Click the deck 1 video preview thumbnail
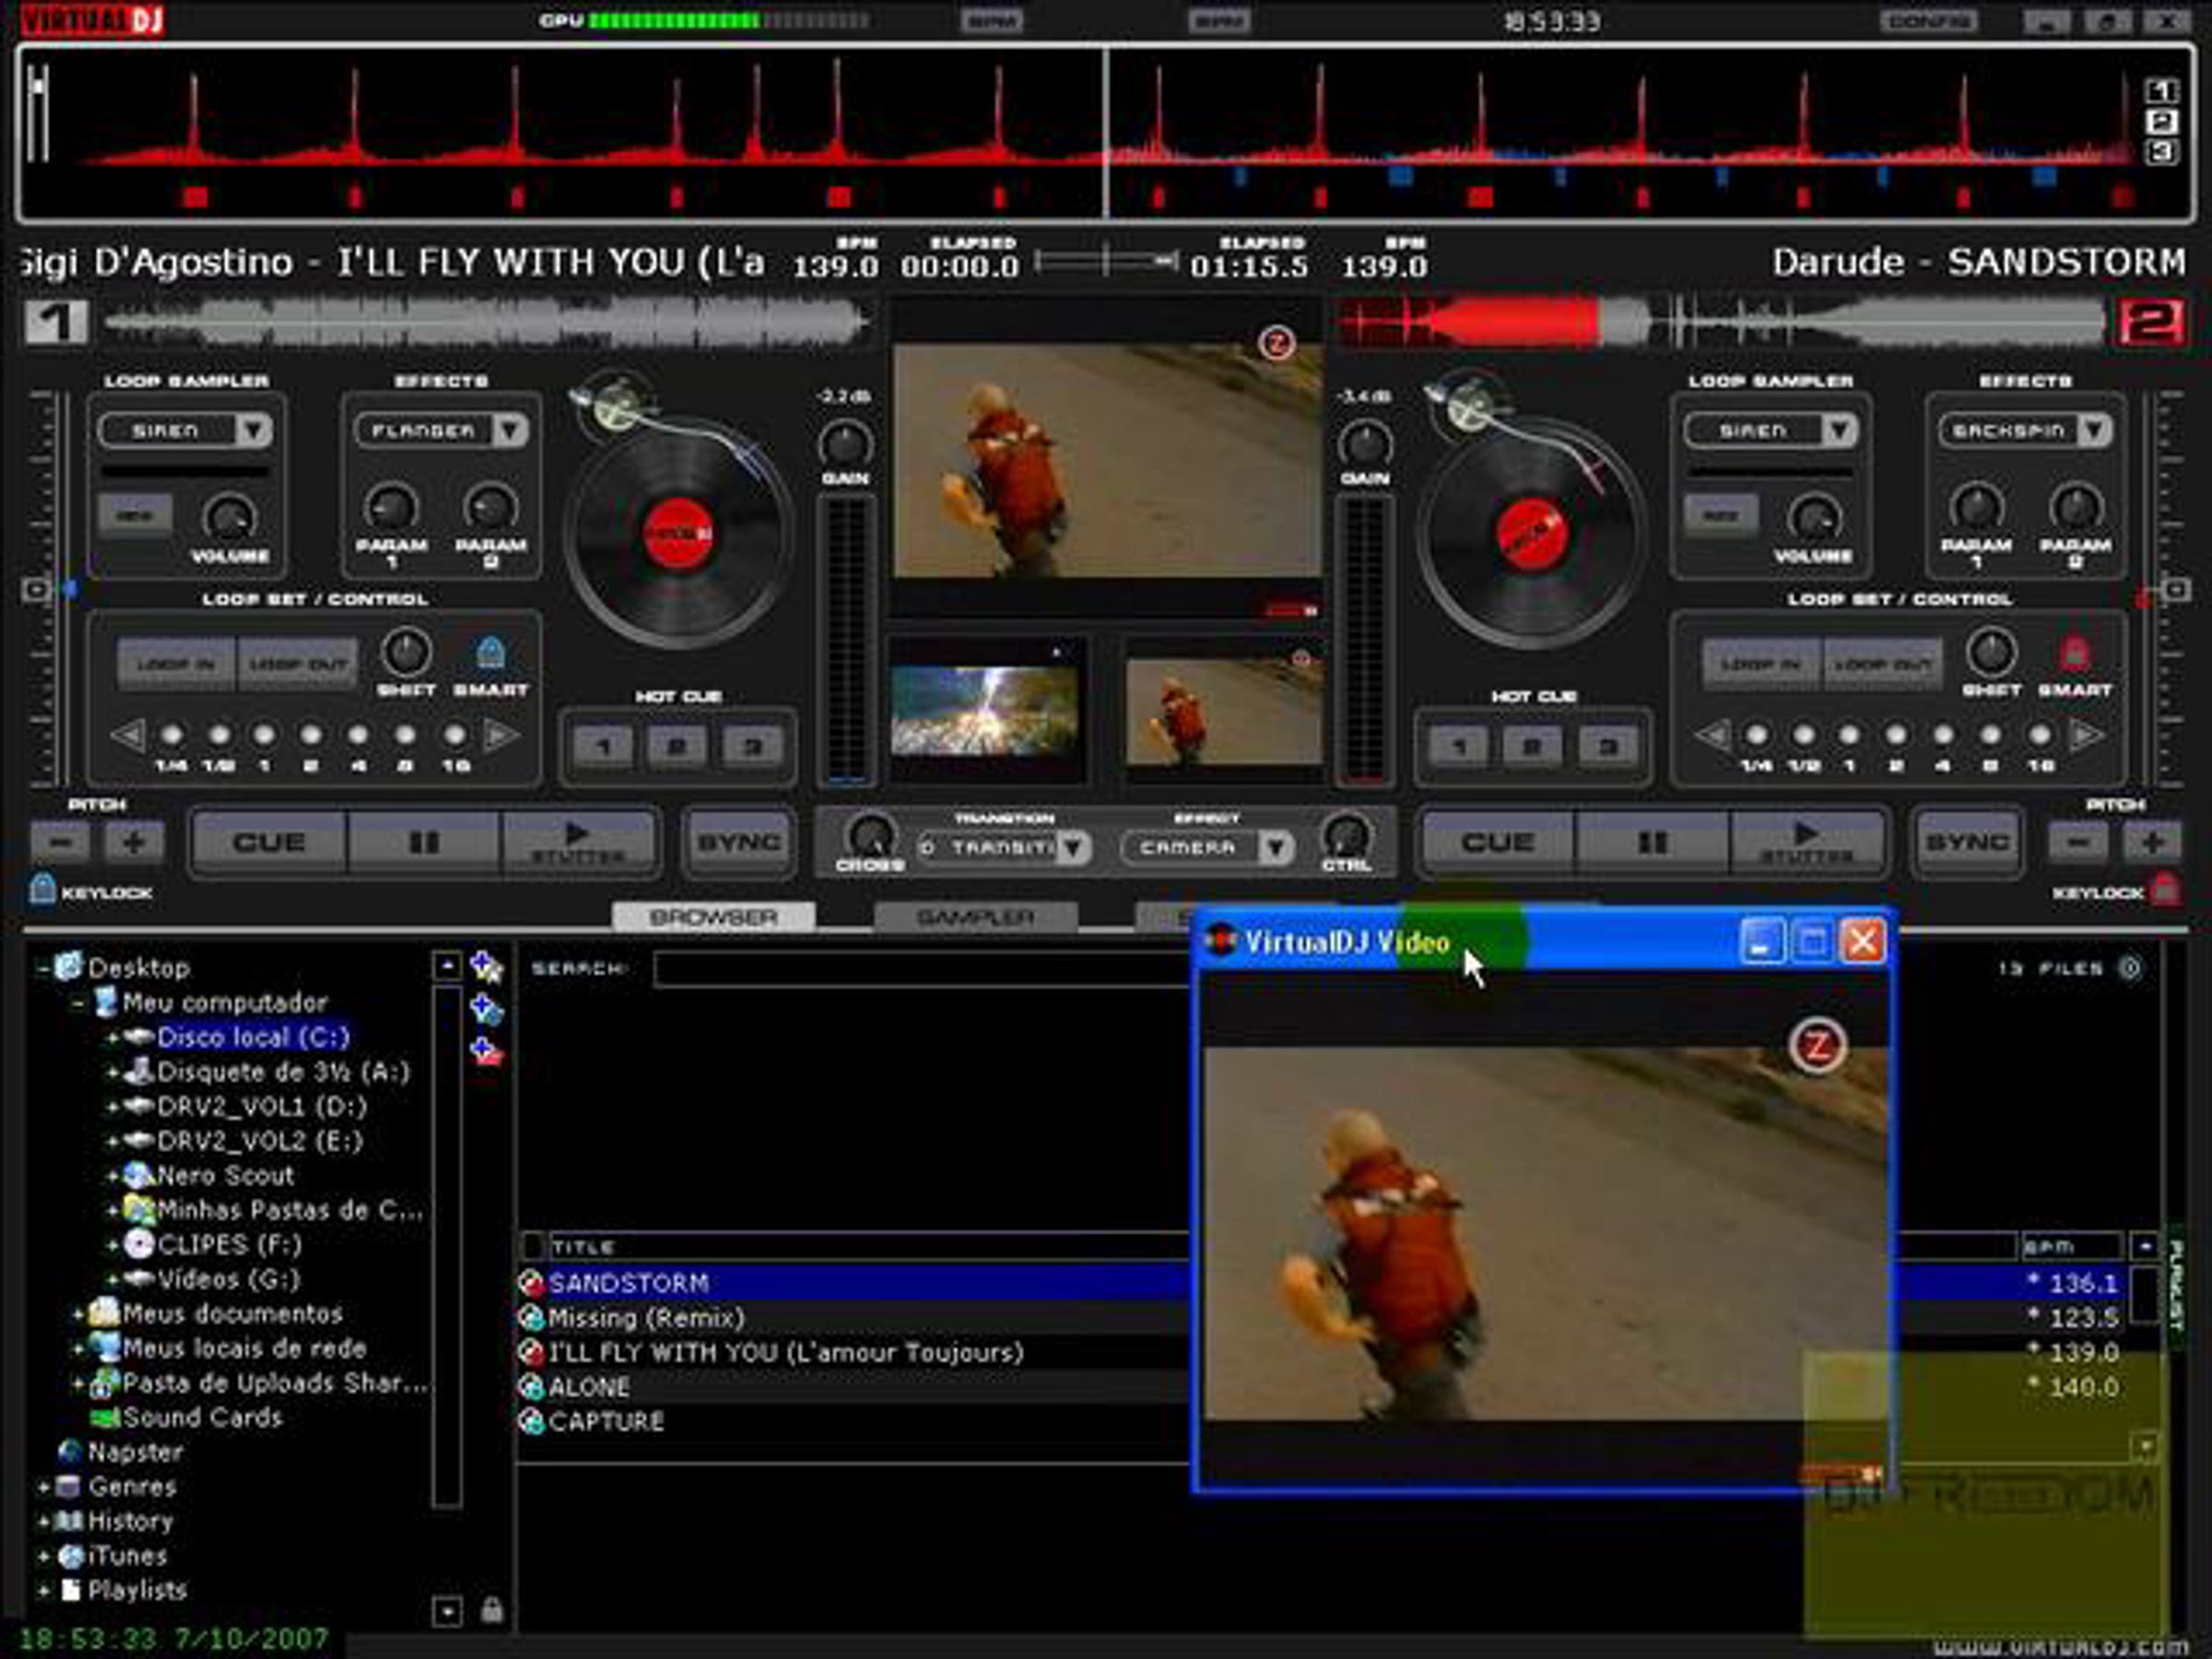 [986, 710]
